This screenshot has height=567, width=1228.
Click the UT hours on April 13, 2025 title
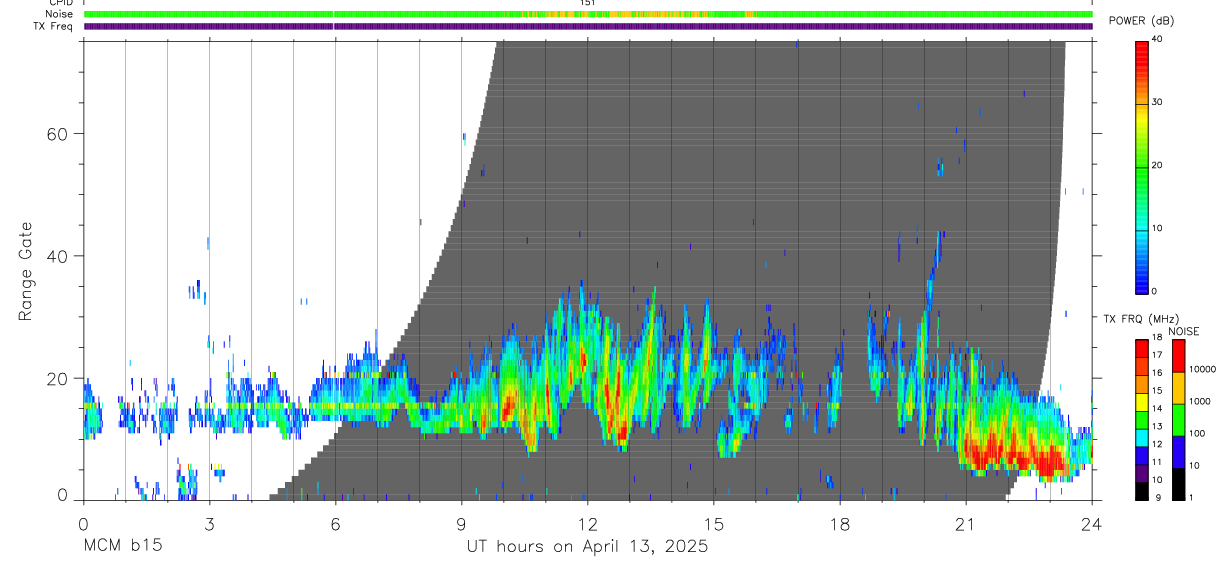click(587, 546)
